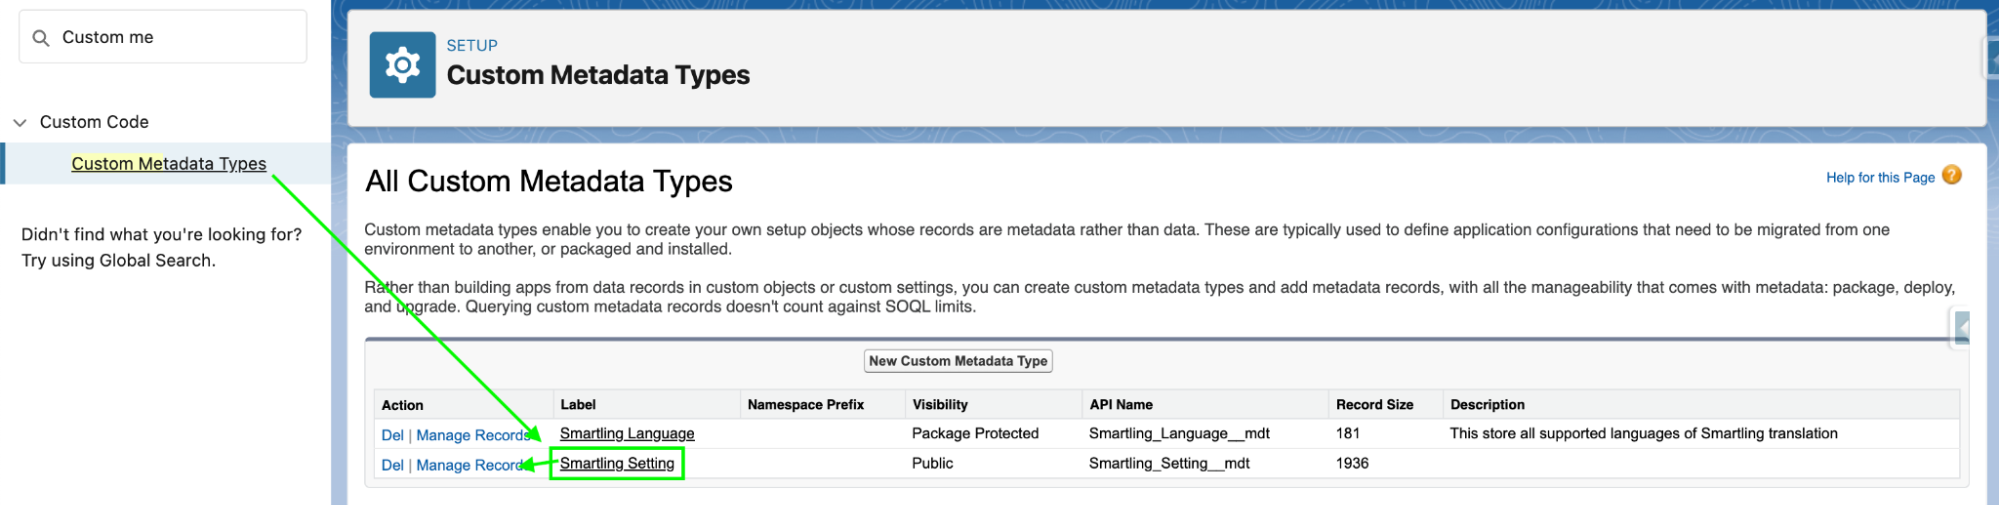
Task: Click the Label column header
Action: [578, 405]
